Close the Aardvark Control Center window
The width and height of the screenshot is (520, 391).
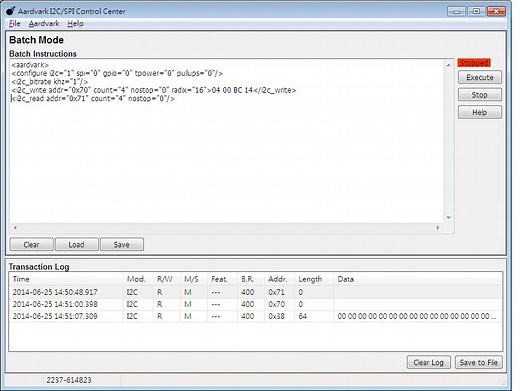(496, 11)
